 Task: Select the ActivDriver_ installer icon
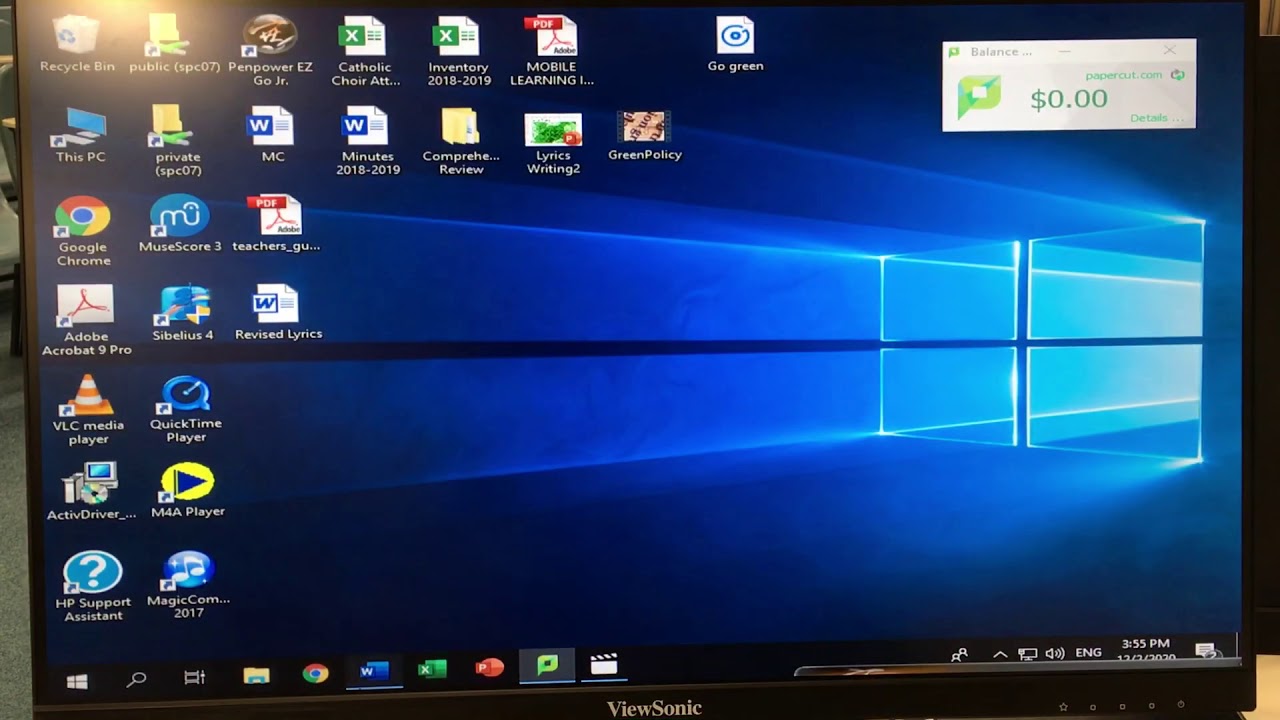tap(91, 491)
